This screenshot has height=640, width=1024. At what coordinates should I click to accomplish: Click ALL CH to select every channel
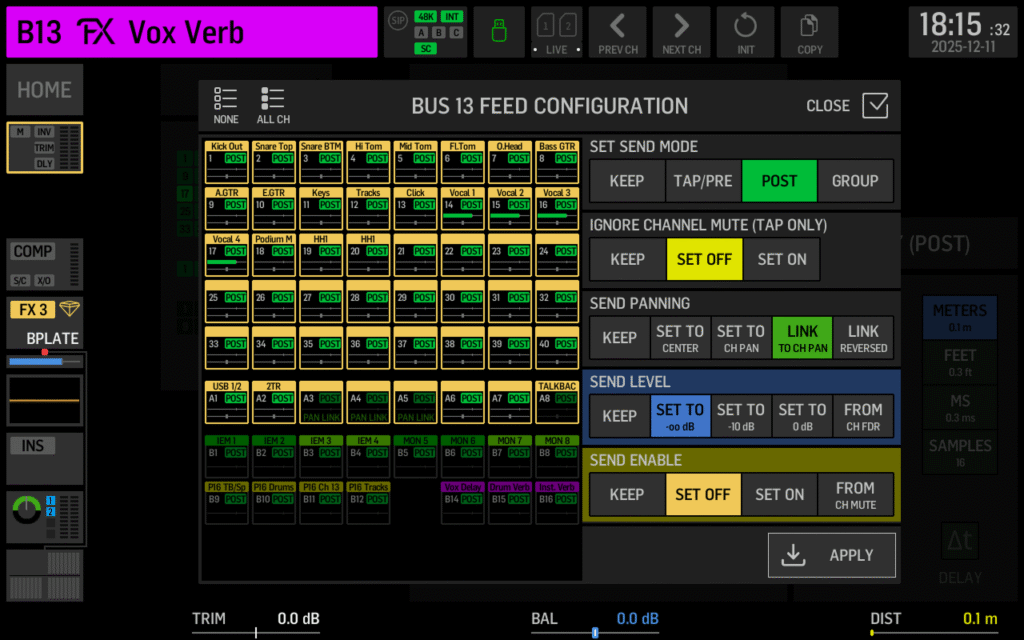point(272,105)
